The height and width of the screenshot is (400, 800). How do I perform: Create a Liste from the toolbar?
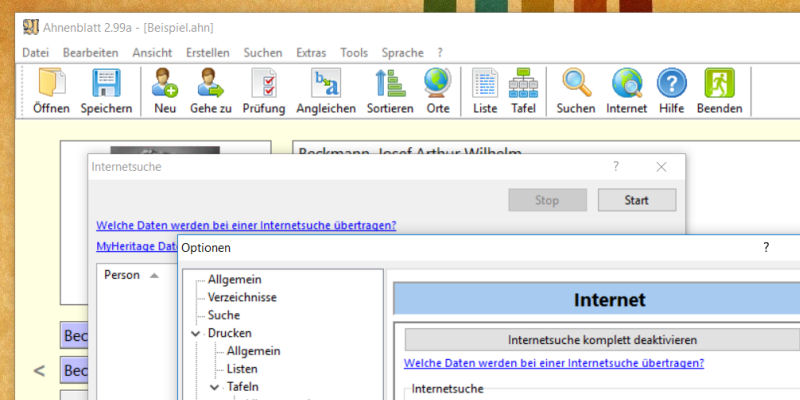coord(485,91)
